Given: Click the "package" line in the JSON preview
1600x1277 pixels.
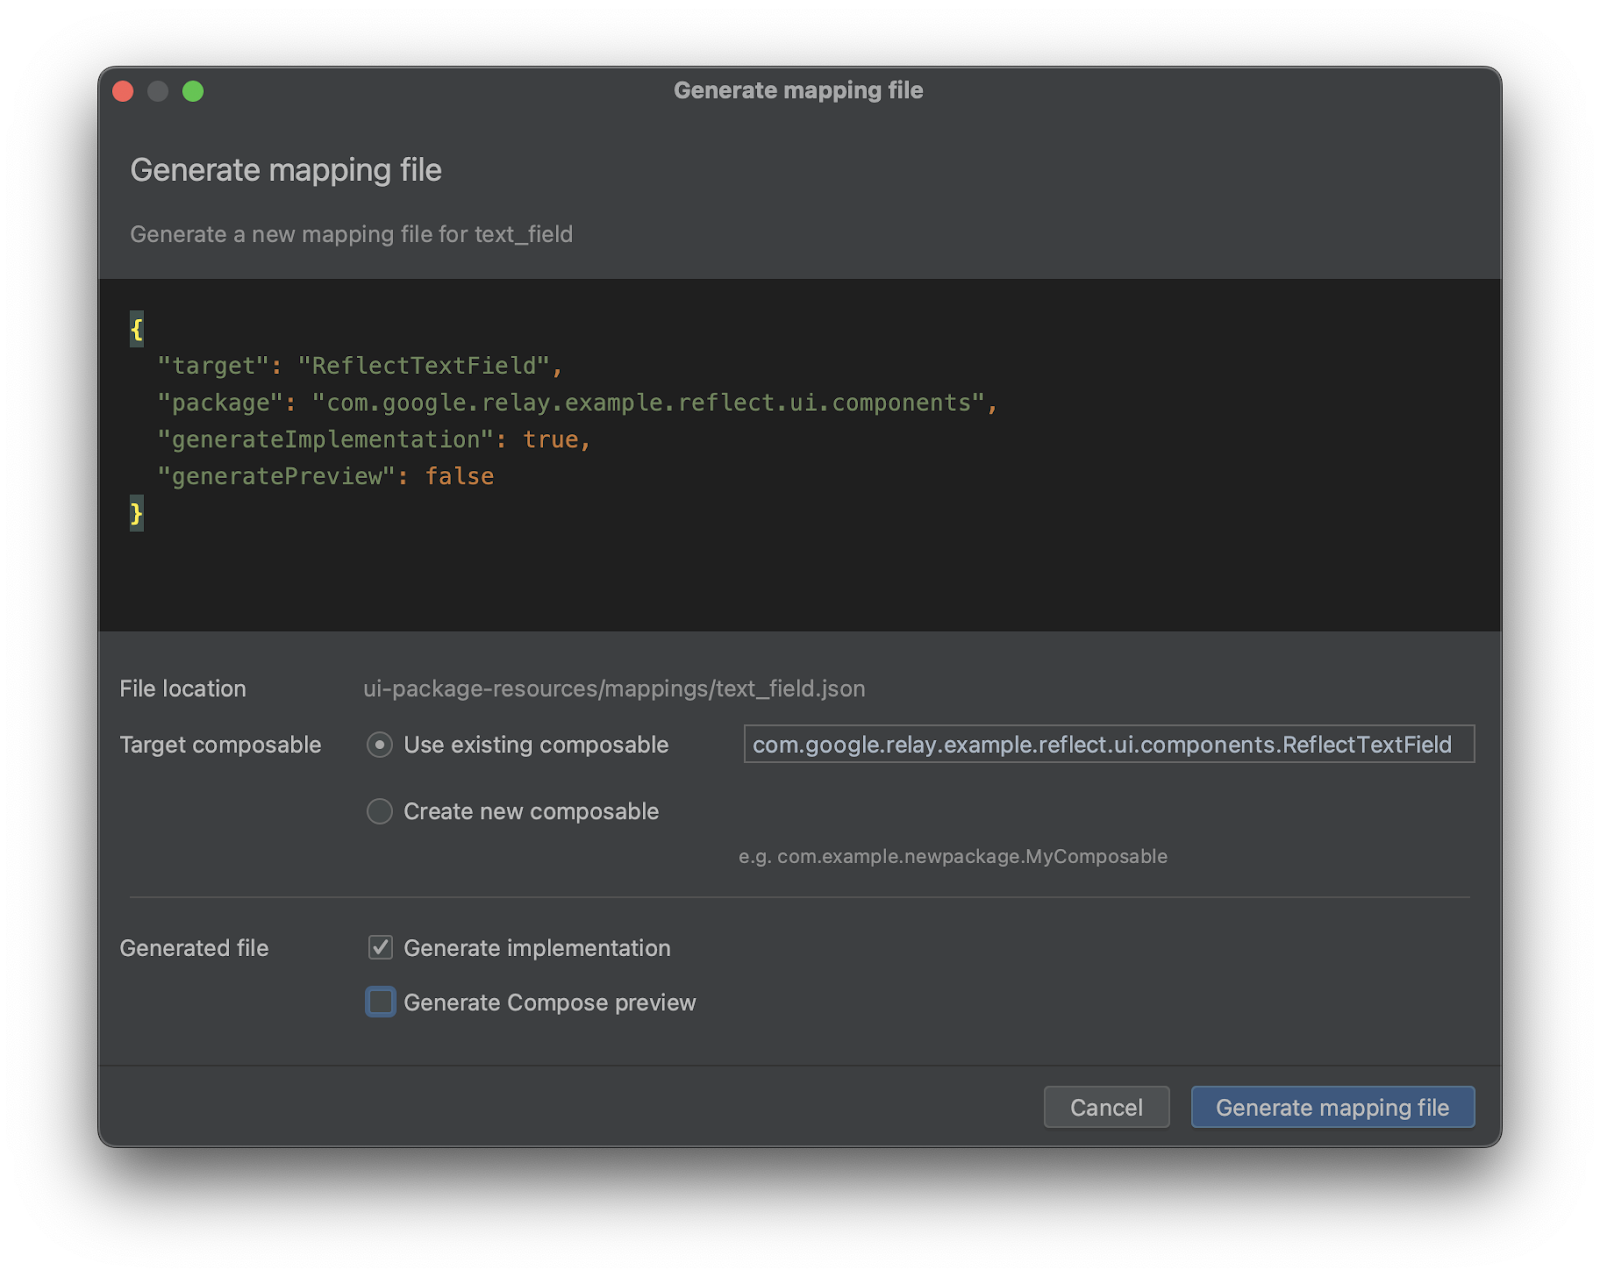Looking at the screenshot, I should [577, 403].
